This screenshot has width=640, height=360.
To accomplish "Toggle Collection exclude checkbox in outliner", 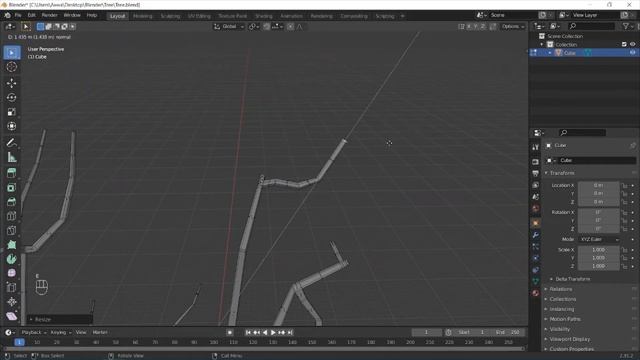I will point(624,44).
